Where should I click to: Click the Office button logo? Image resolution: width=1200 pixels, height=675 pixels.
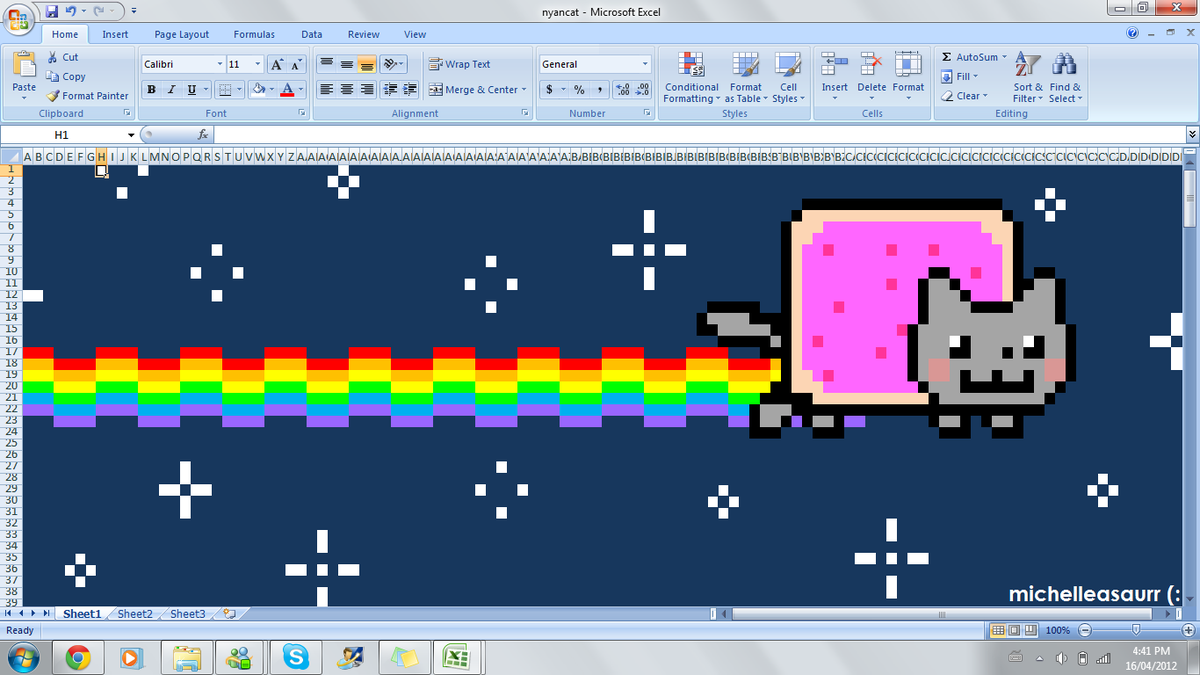(x=20, y=20)
